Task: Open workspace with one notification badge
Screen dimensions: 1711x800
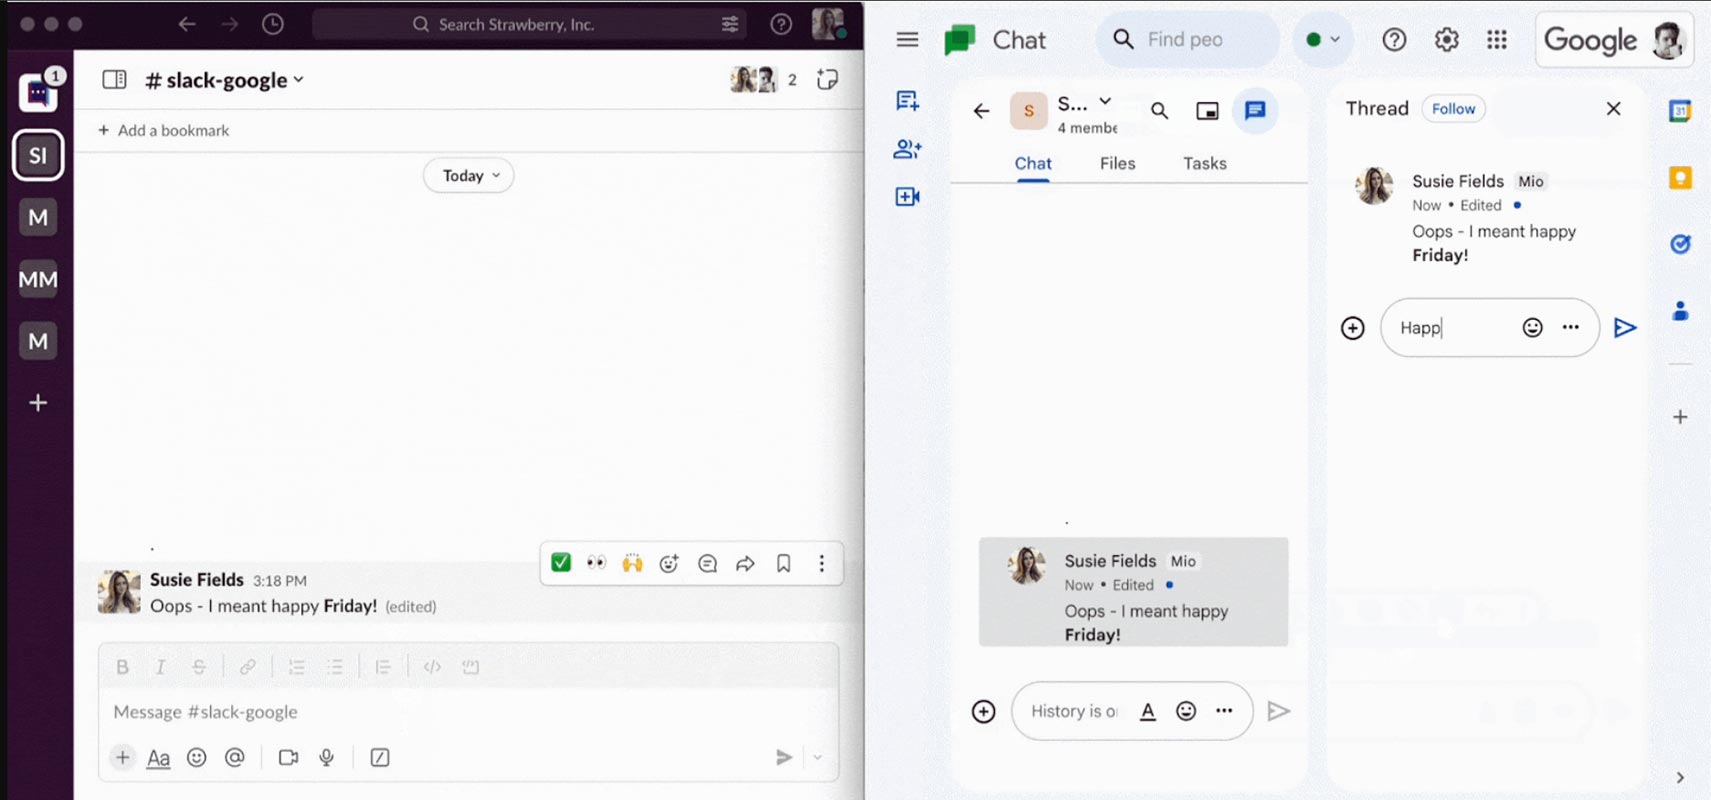Action: click(38, 93)
